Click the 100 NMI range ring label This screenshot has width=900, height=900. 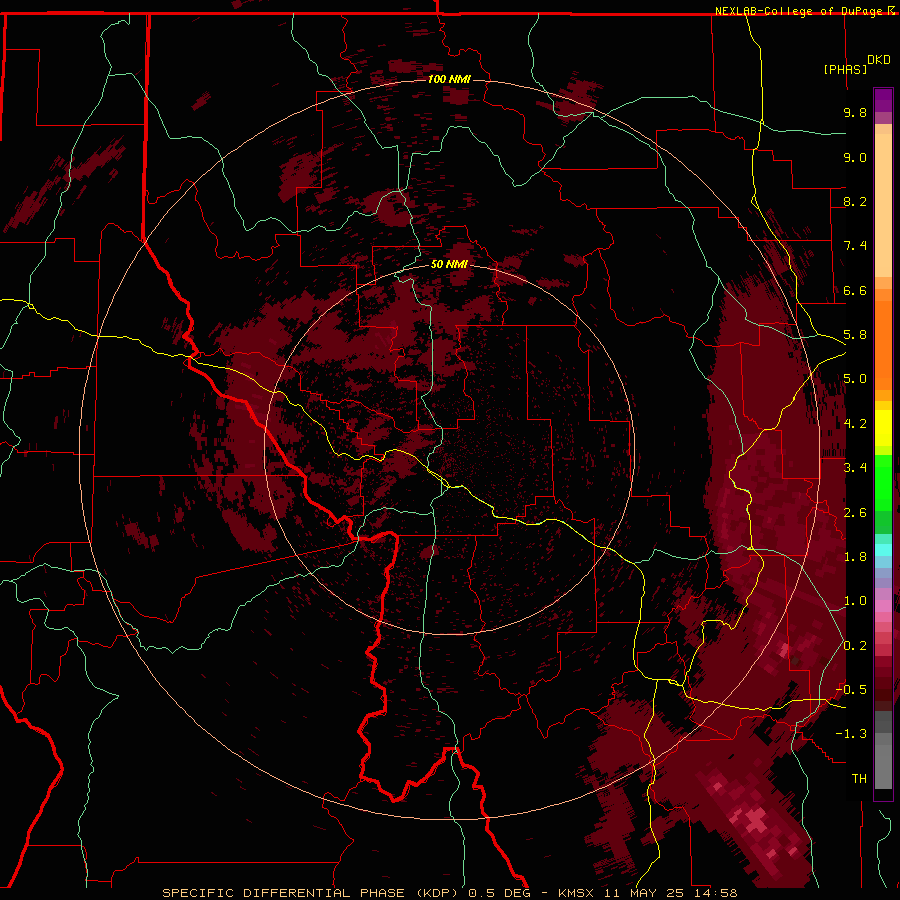pos(449,79)
